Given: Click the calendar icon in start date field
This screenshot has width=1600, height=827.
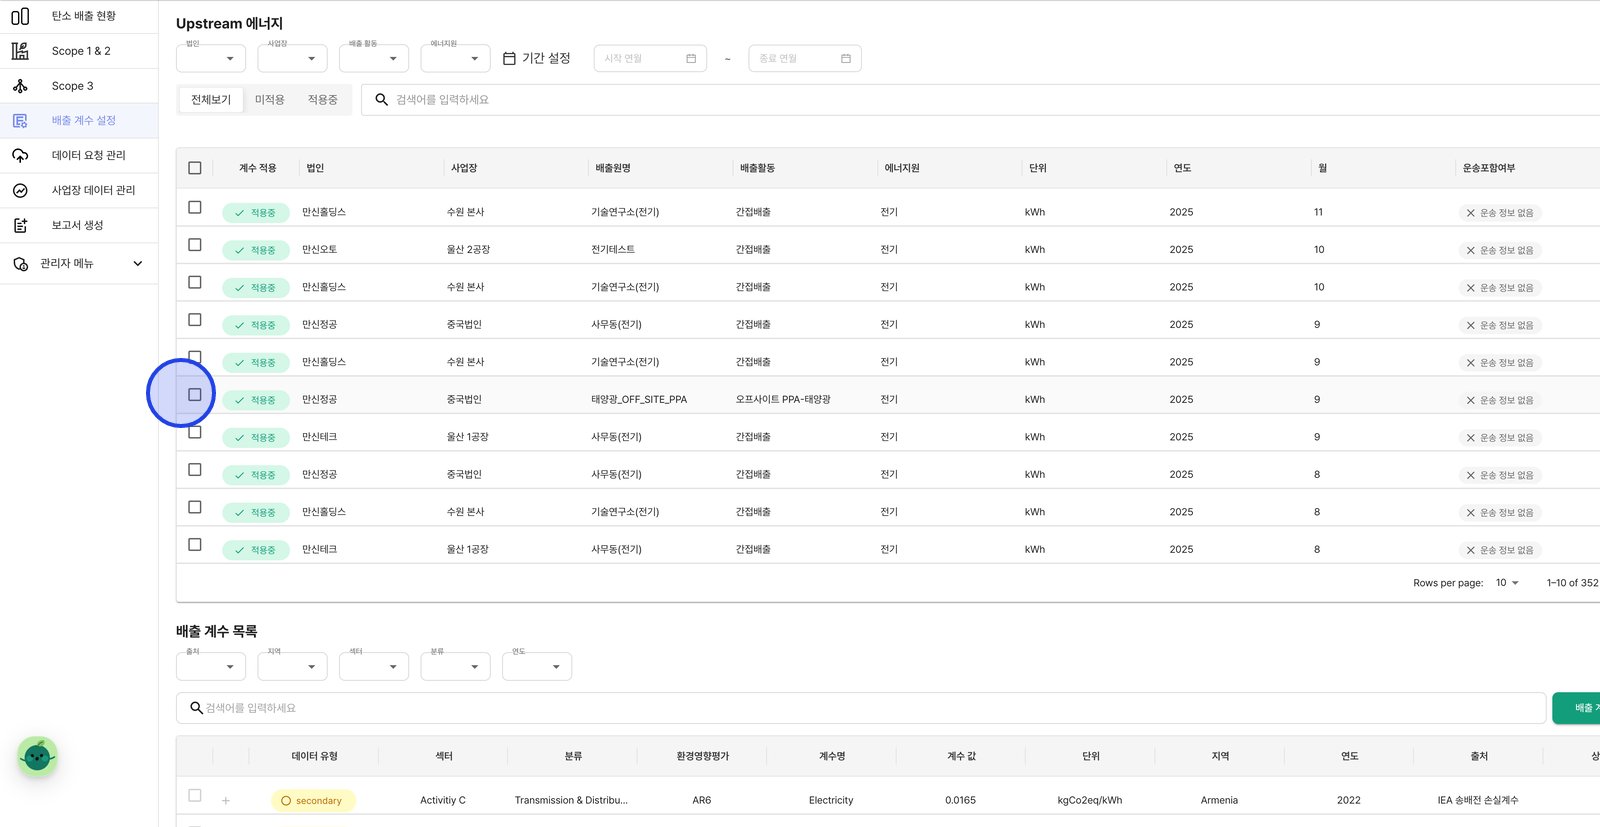Looking at the screenshot, I should 691,59.
